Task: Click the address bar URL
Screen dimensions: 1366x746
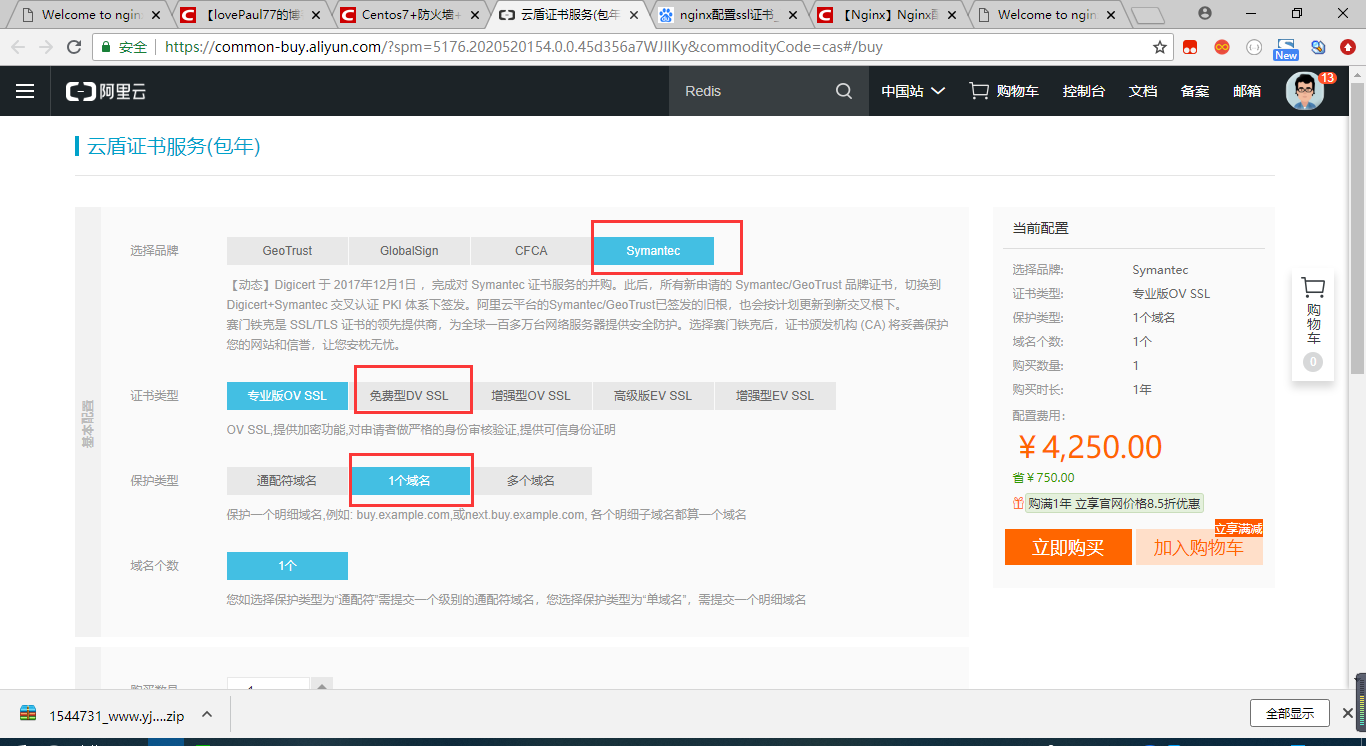Action: [x=524, y=47]
